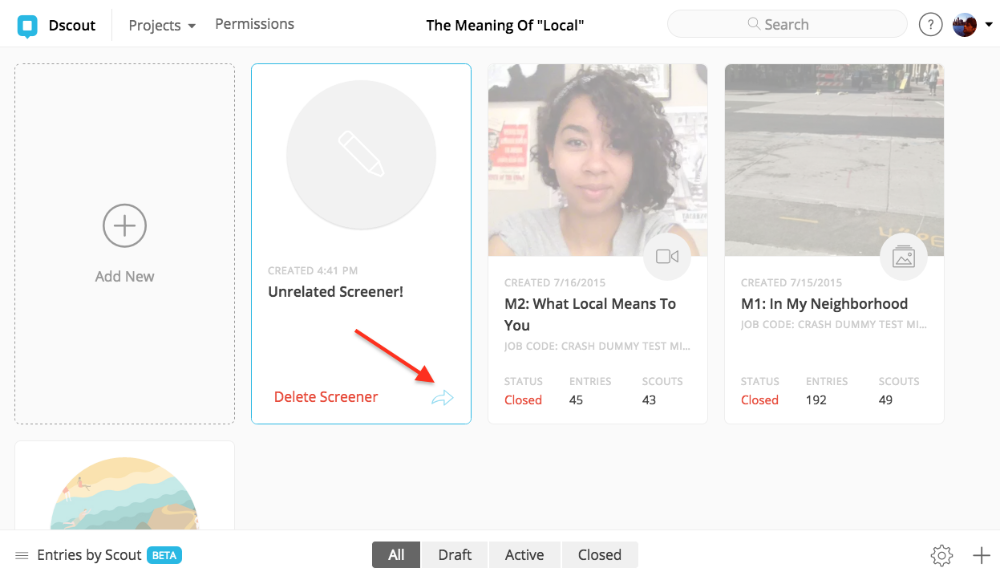
Task: Click the job code text on the M1 card
Action: 834,324
